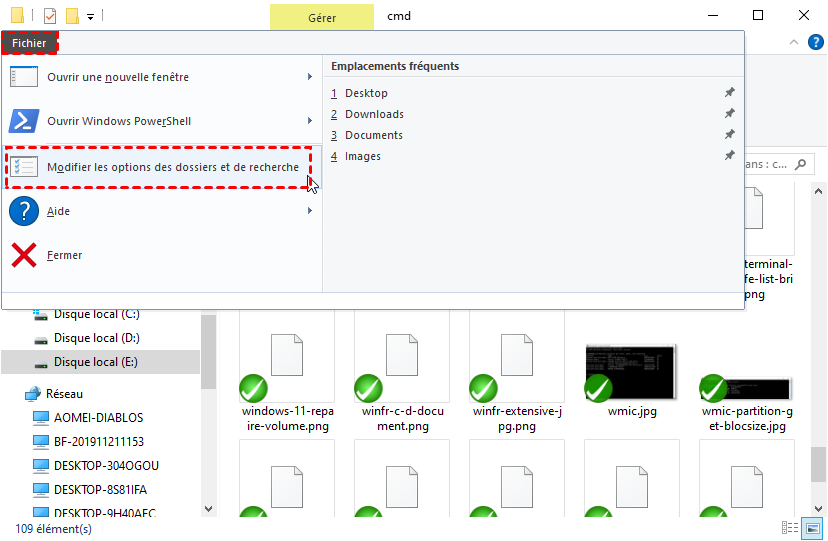Open Documents in frequent places

(x=373, y=135)
